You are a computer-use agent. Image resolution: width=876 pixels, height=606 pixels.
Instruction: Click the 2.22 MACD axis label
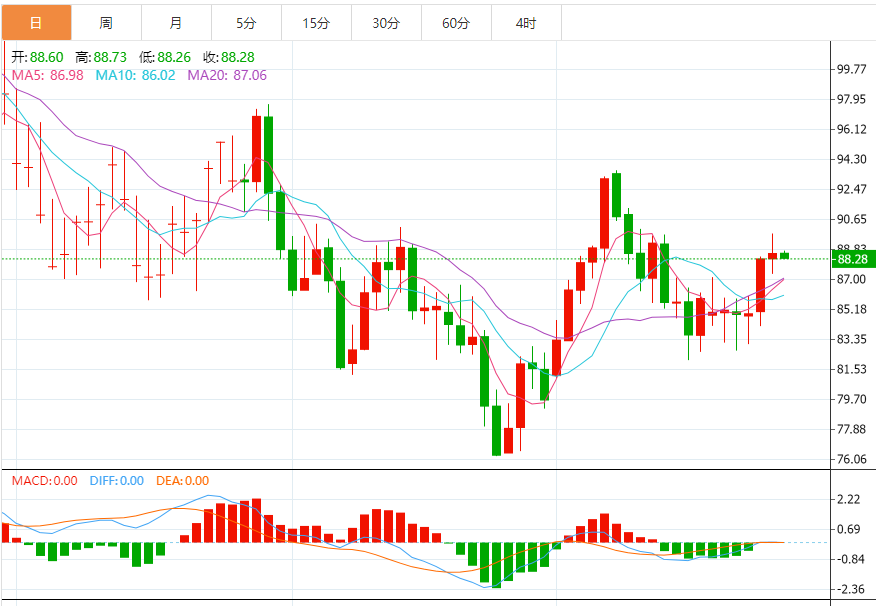coord(849,499)
